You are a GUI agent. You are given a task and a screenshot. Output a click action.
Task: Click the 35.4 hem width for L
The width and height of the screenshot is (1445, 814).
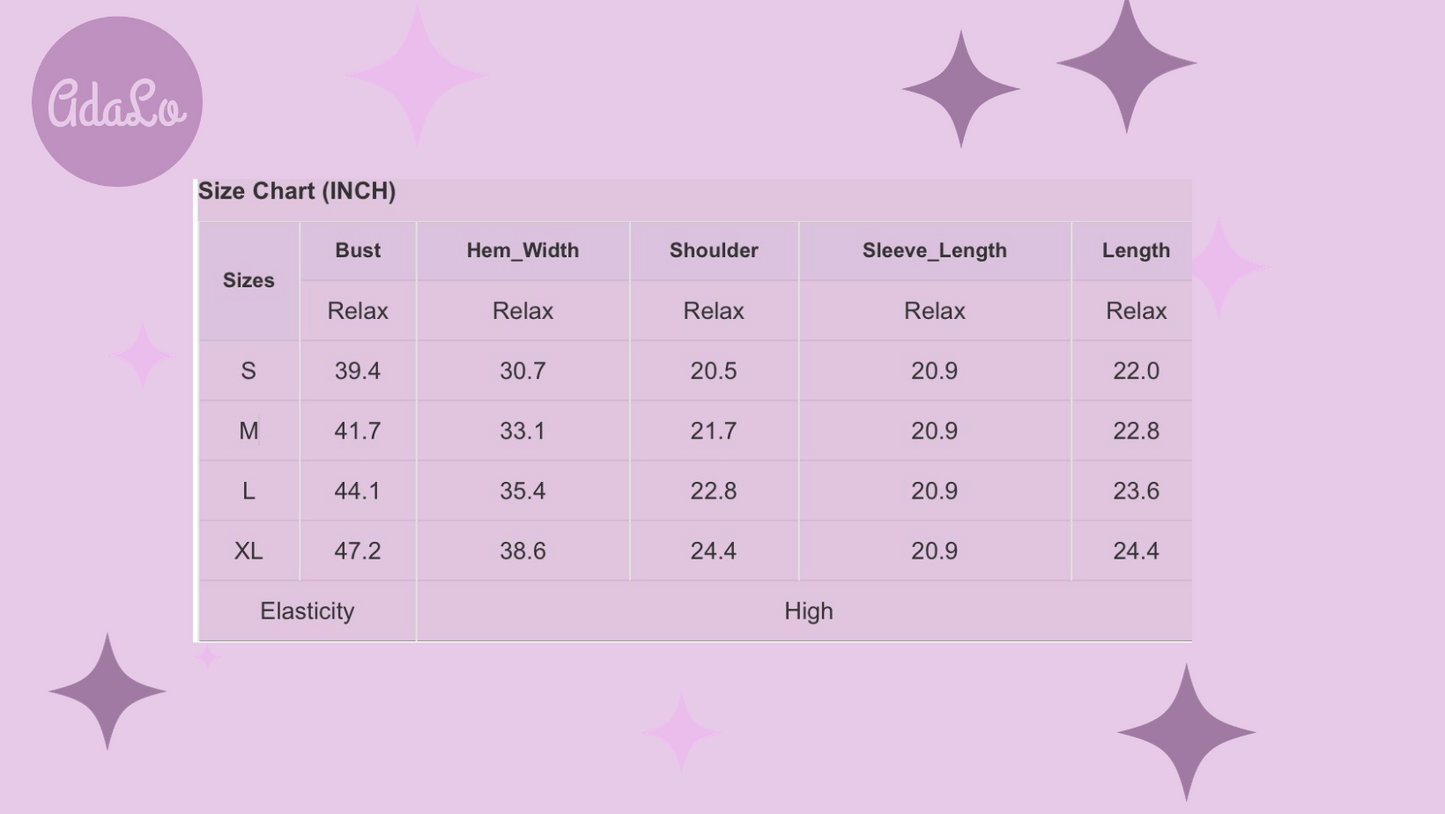pos(522,491)
